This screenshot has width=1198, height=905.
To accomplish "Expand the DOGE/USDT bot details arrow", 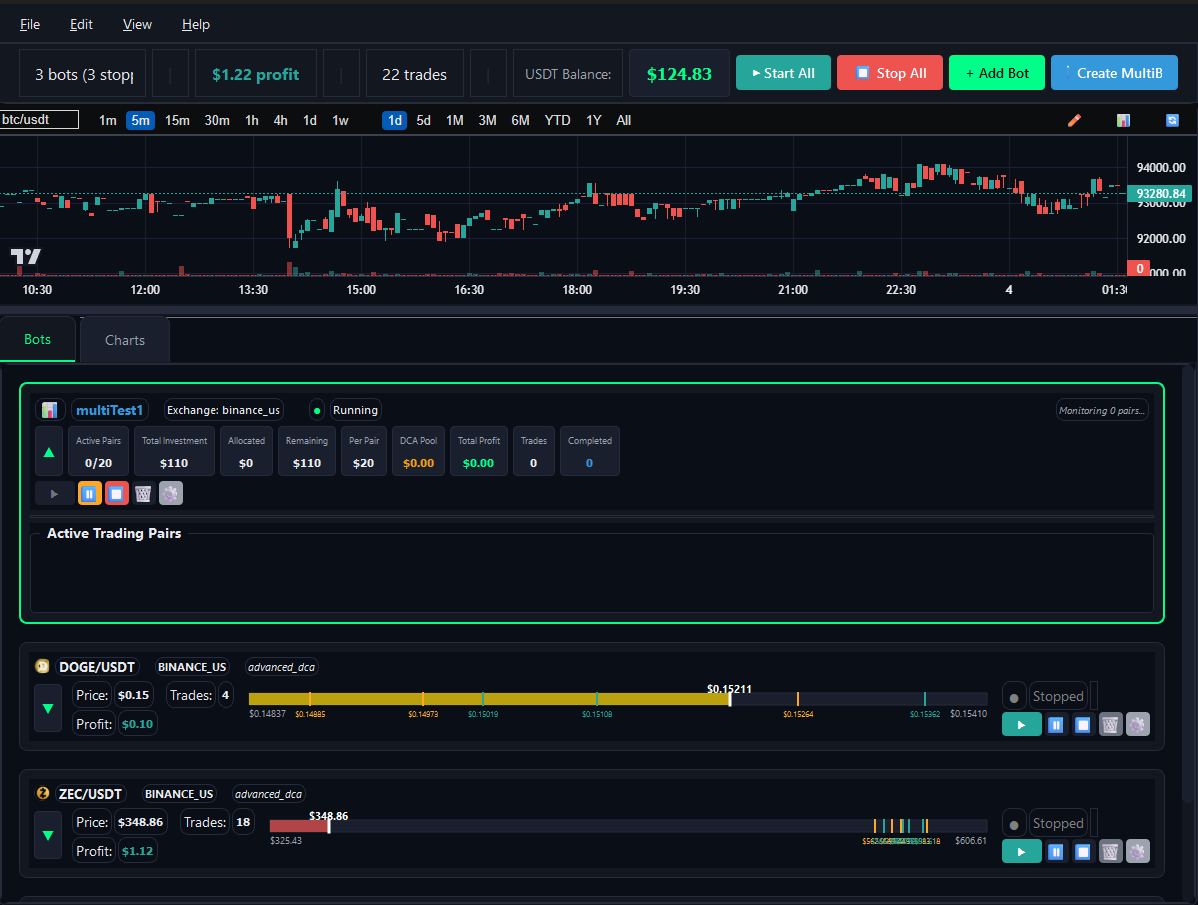I will [x=47, y=708].
